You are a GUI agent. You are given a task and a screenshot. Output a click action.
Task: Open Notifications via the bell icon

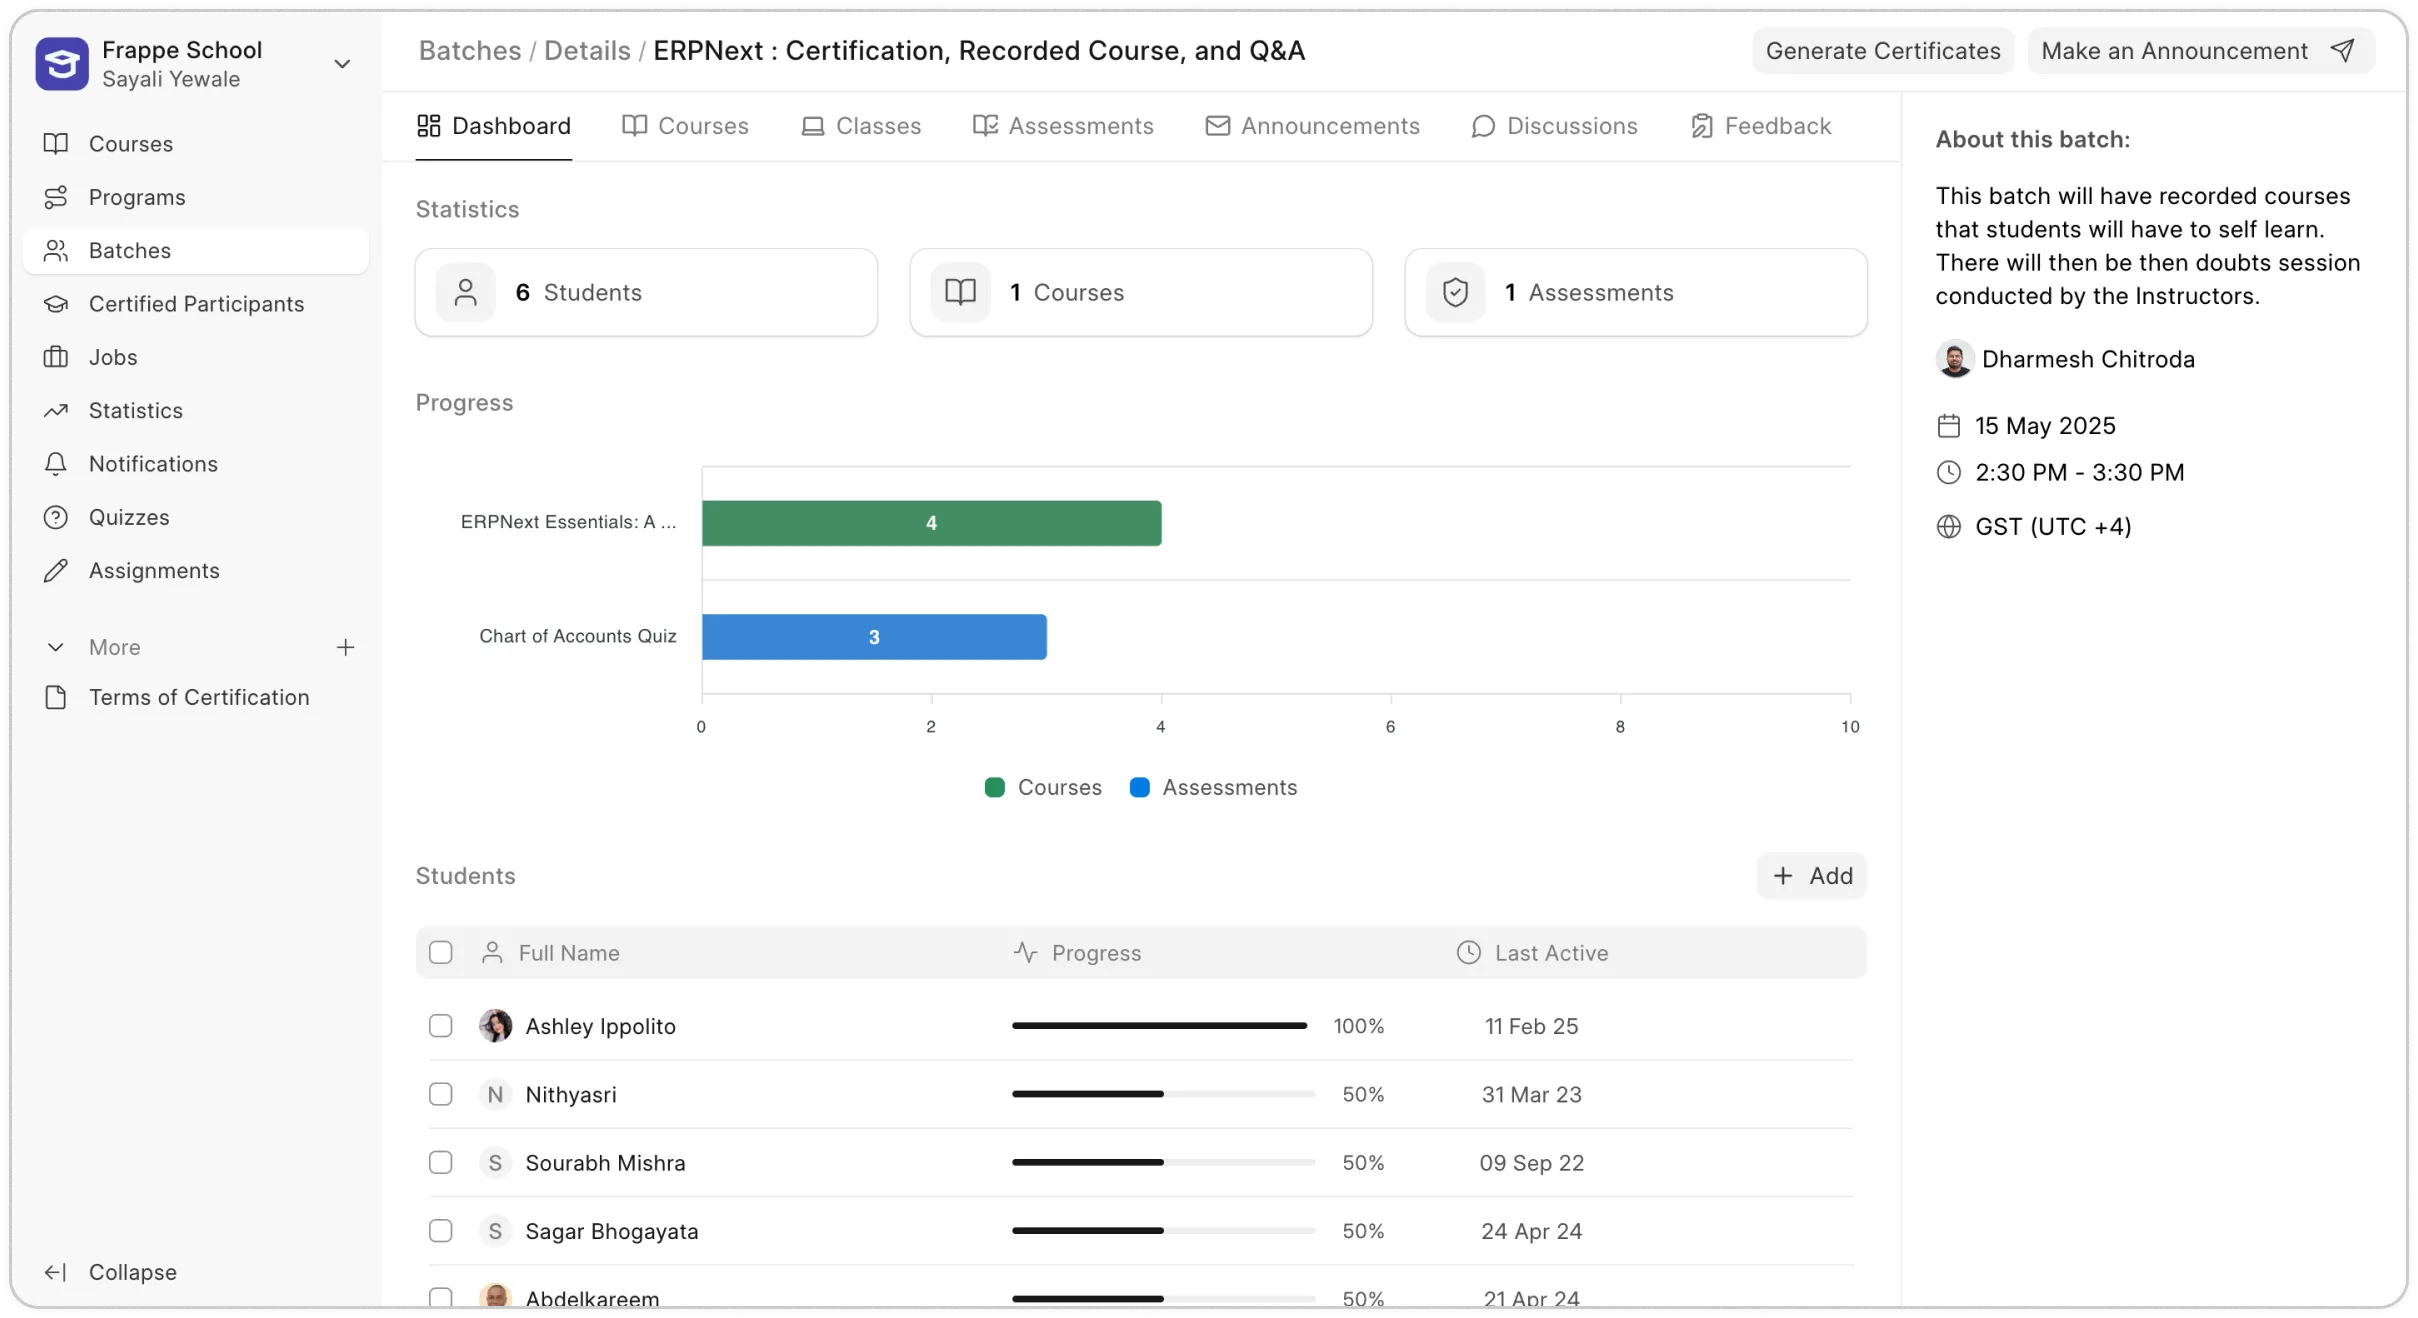(57, 464)
